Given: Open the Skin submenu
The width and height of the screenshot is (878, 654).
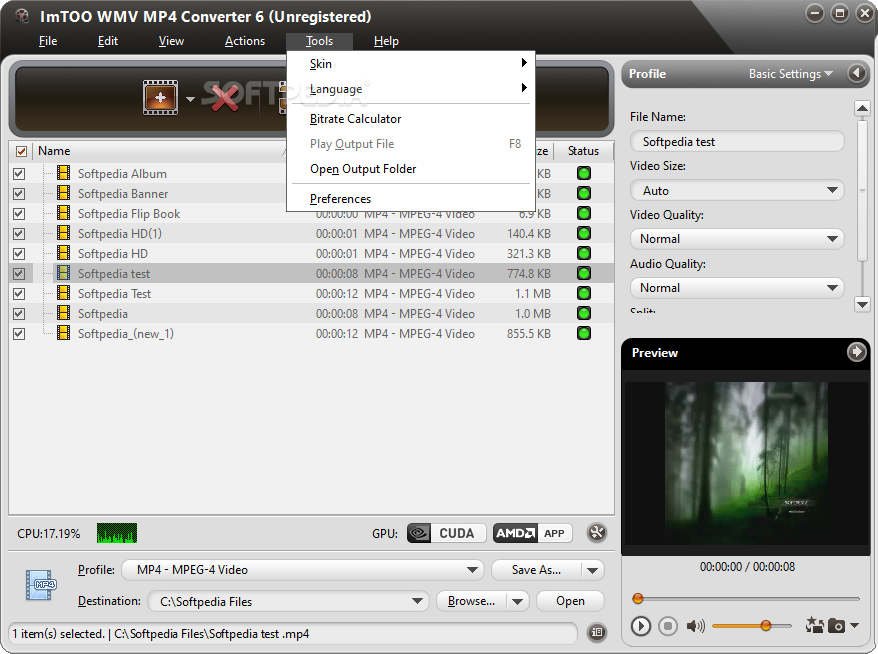Looking at the screenshot, I should [410, 64].
